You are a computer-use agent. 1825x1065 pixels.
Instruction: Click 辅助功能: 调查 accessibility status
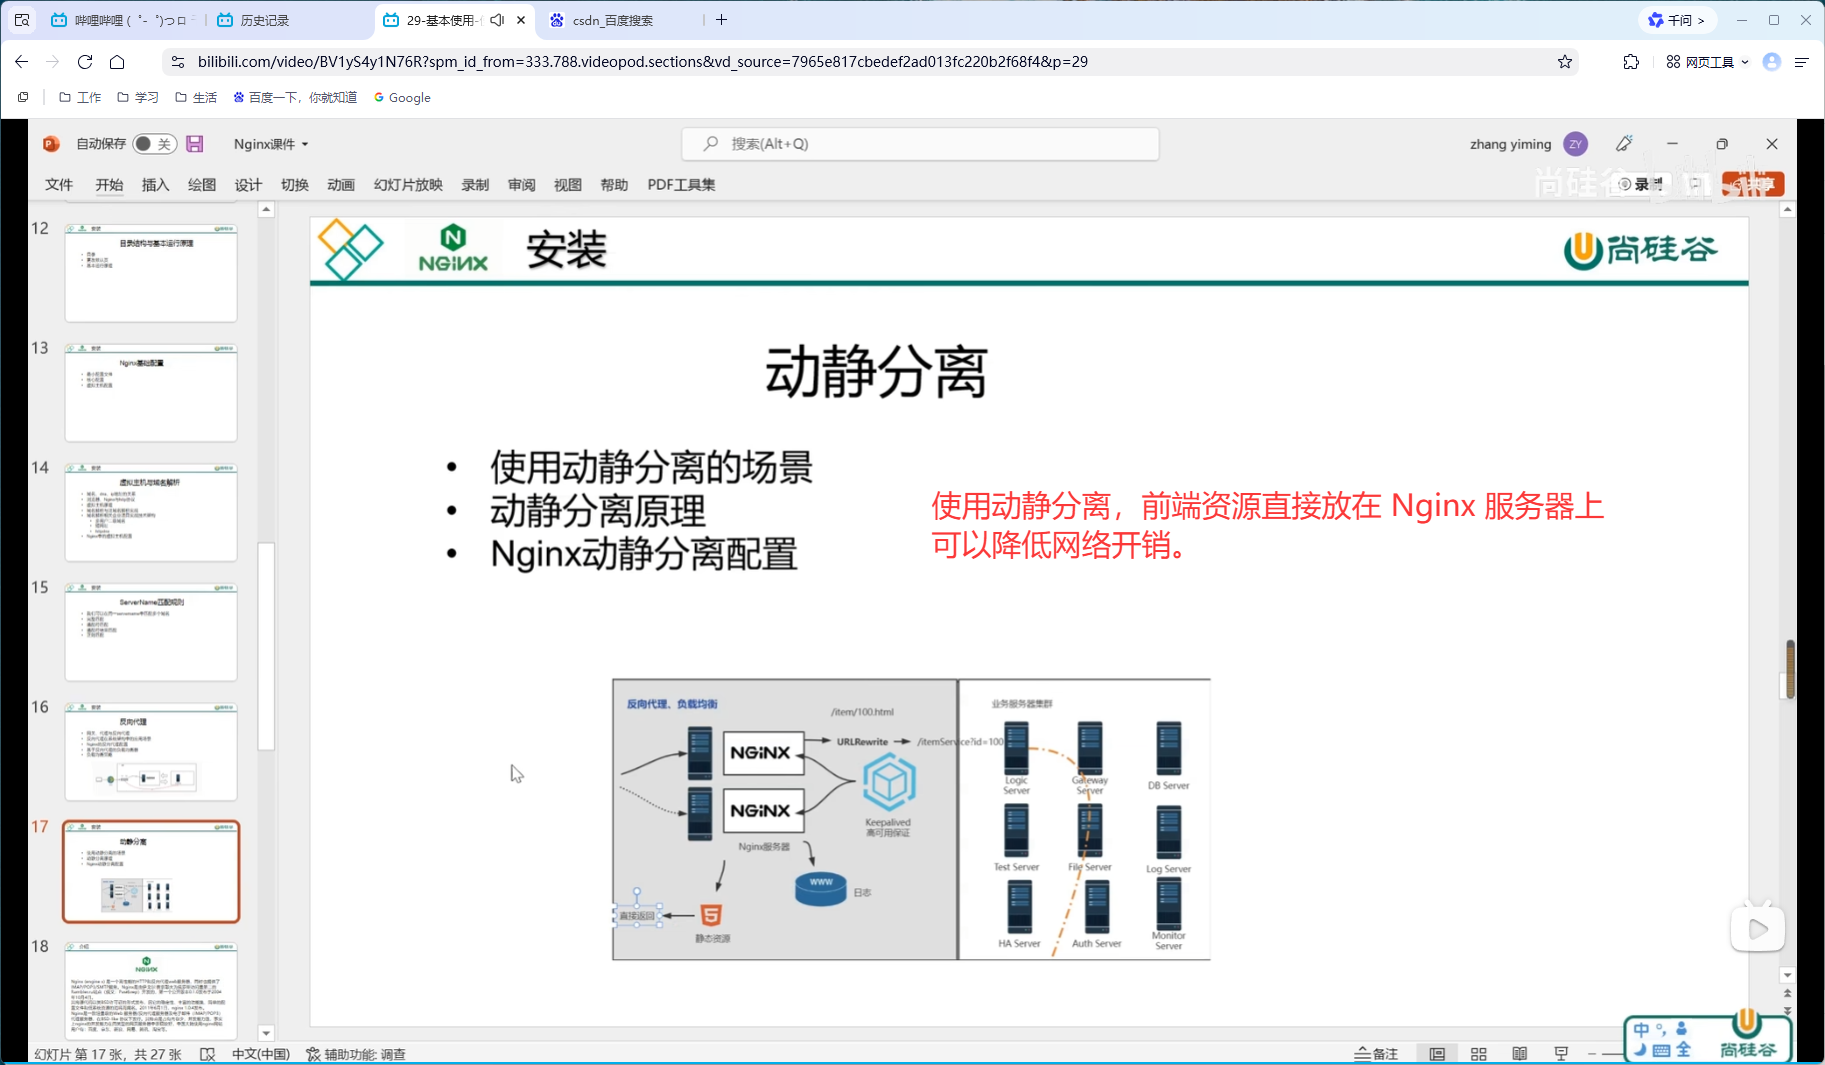pos(356,1054)
